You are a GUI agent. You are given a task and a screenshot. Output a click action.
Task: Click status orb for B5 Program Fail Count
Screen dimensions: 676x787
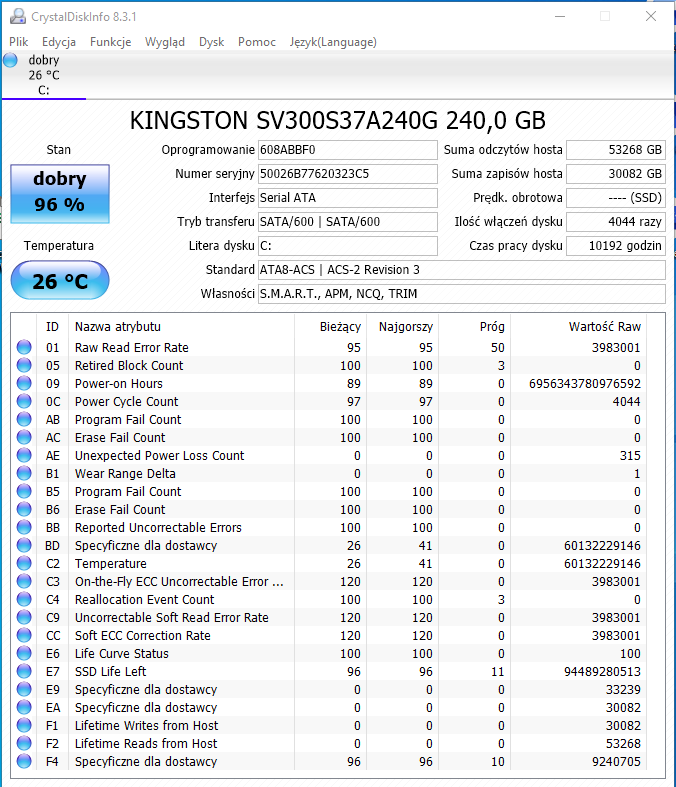(x=24, y=491)
